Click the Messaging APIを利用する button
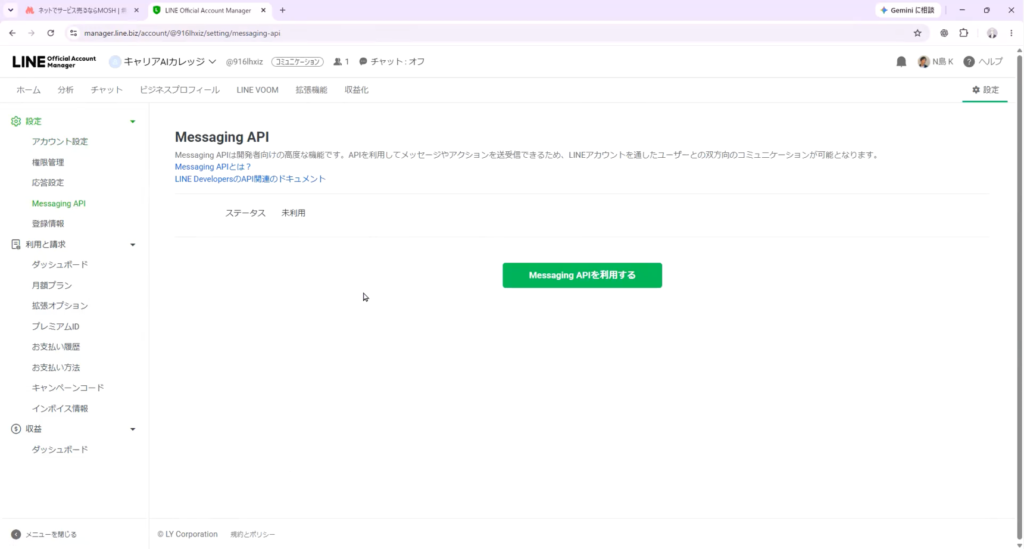 tap(582, 275)
